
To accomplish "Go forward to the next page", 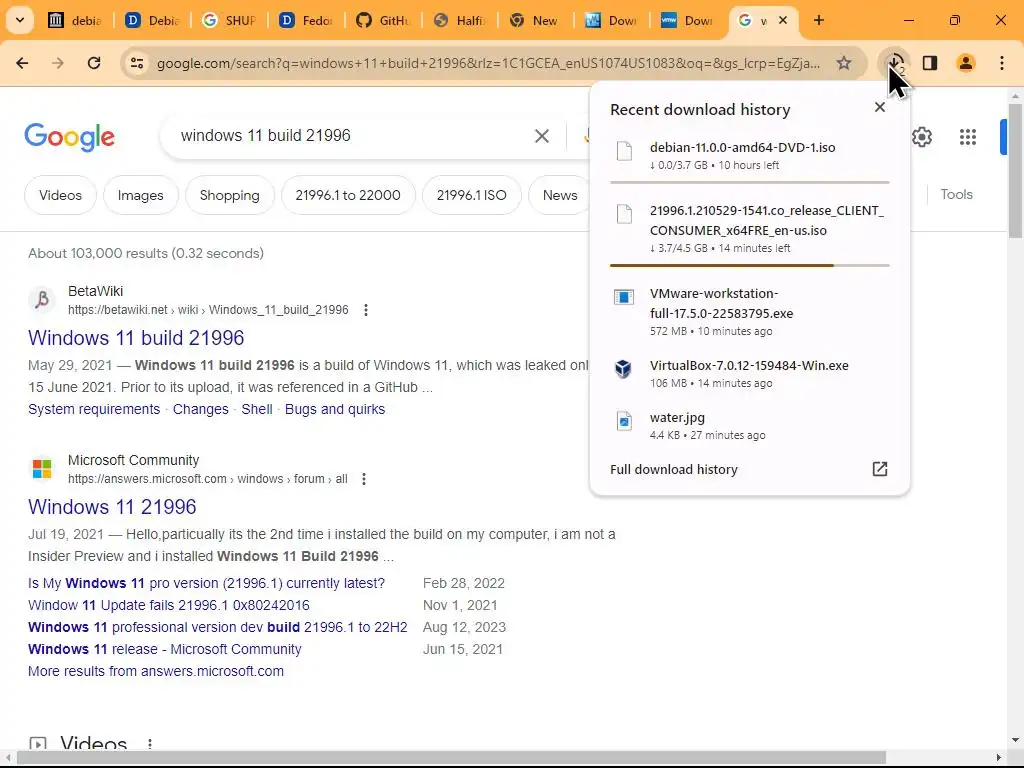I will [58, 63].
